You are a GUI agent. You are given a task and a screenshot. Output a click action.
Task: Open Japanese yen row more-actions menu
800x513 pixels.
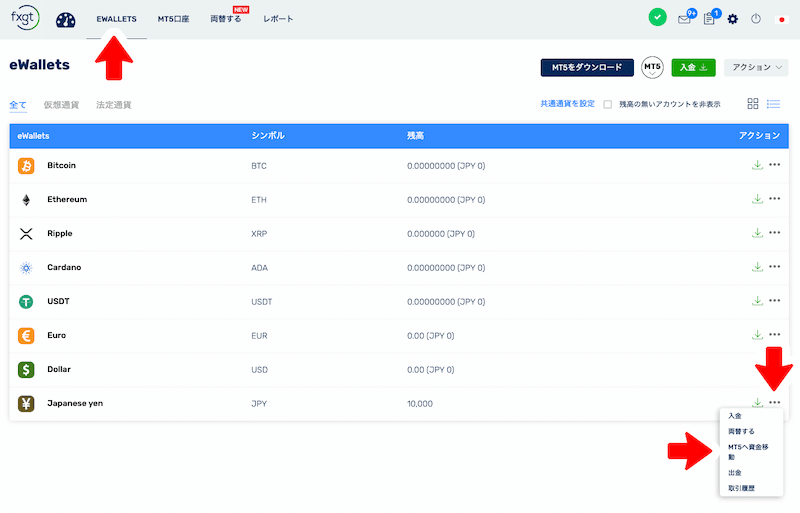(x=774, y=402)
